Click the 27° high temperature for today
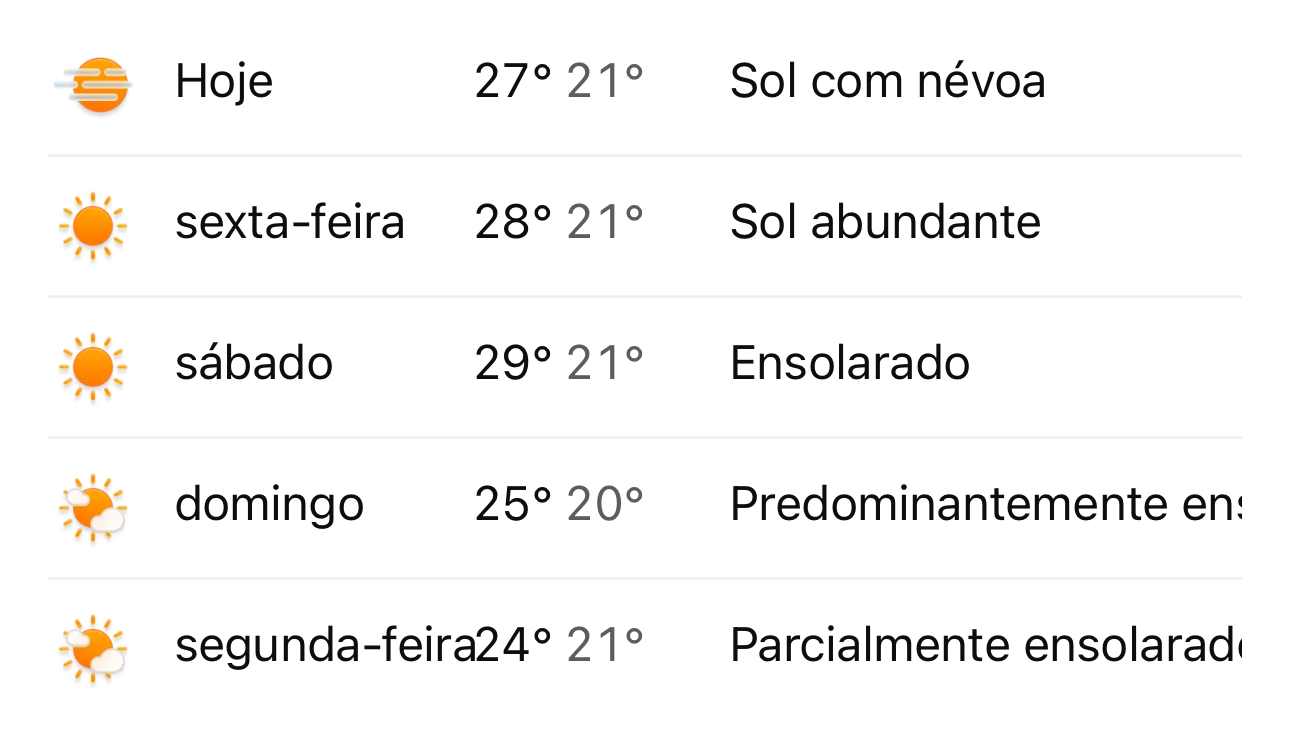This screenshot has width=1290, height=745. [x=514, y=81]
